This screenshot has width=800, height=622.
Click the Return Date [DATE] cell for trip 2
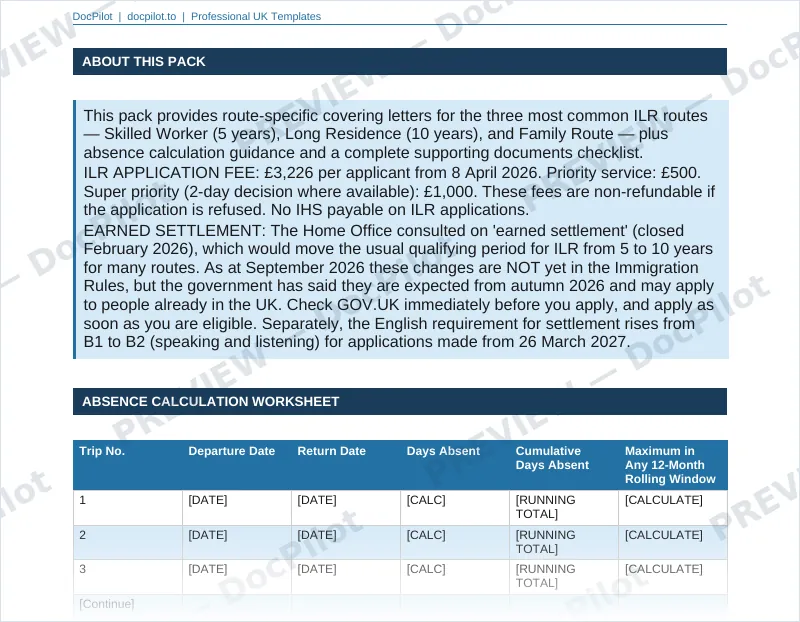coord(346,542)
